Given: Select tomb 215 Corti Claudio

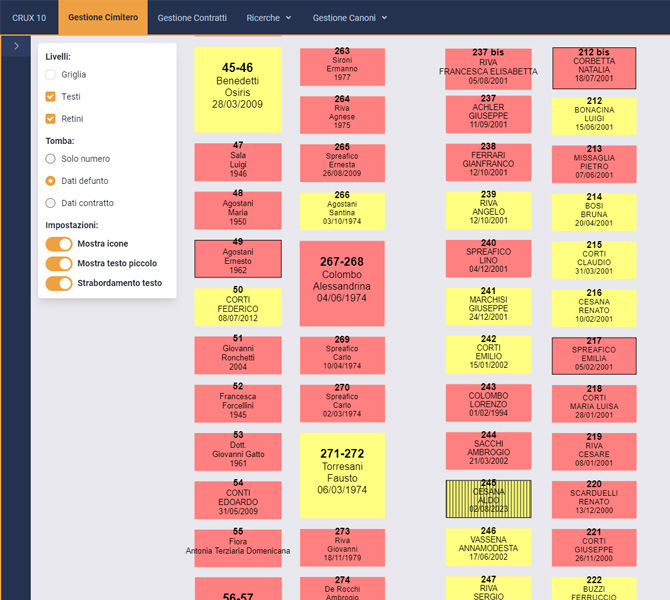Looking at the screenshot, I should tap(594, 261).
